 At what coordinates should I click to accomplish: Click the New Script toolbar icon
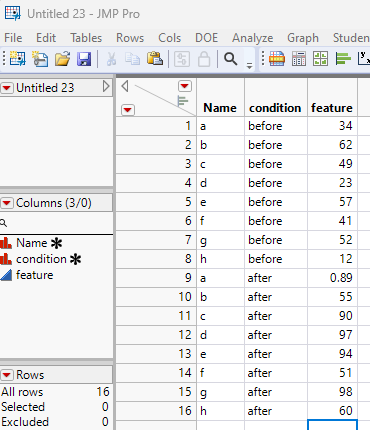coord(40,59)
